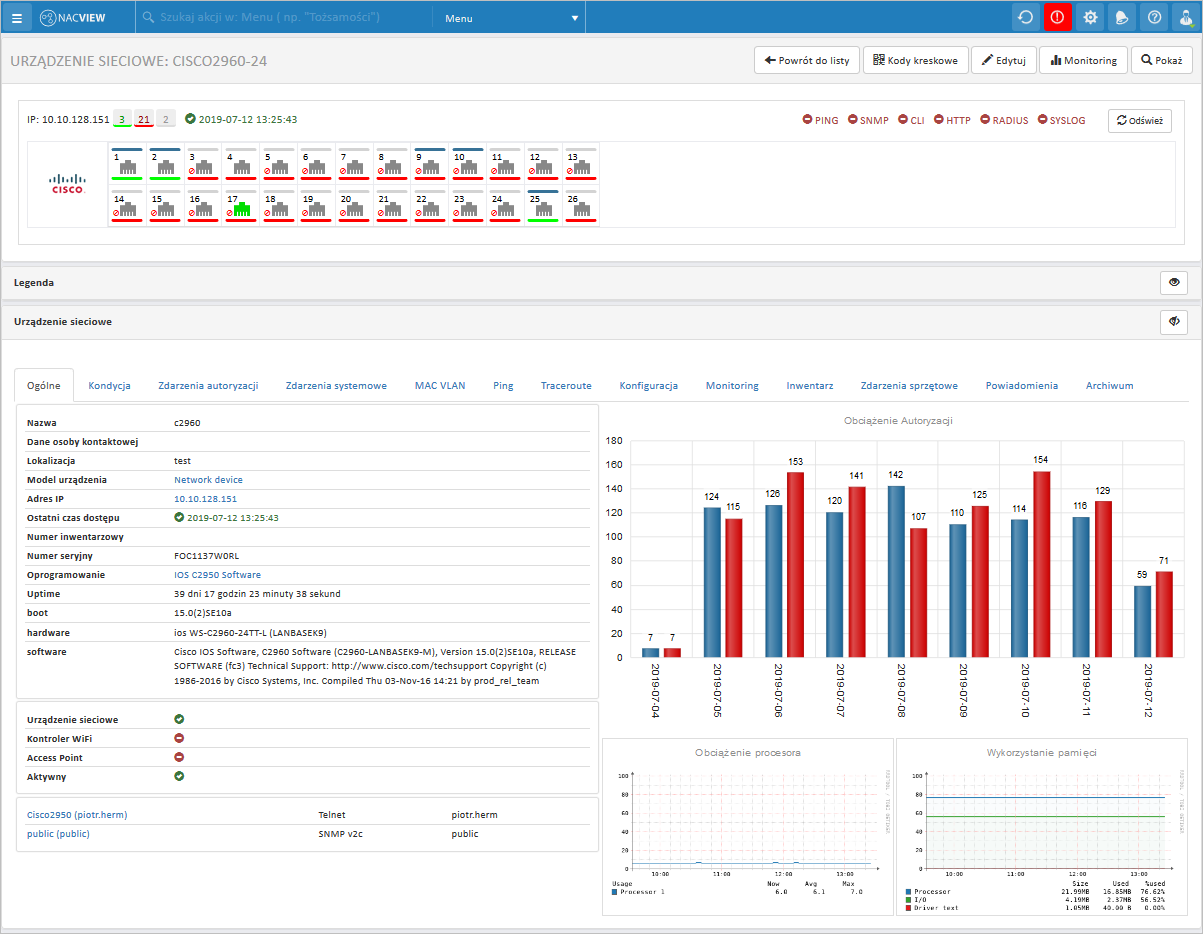Collapse the Urządzenie sieciowe section header

pos(63,322)
